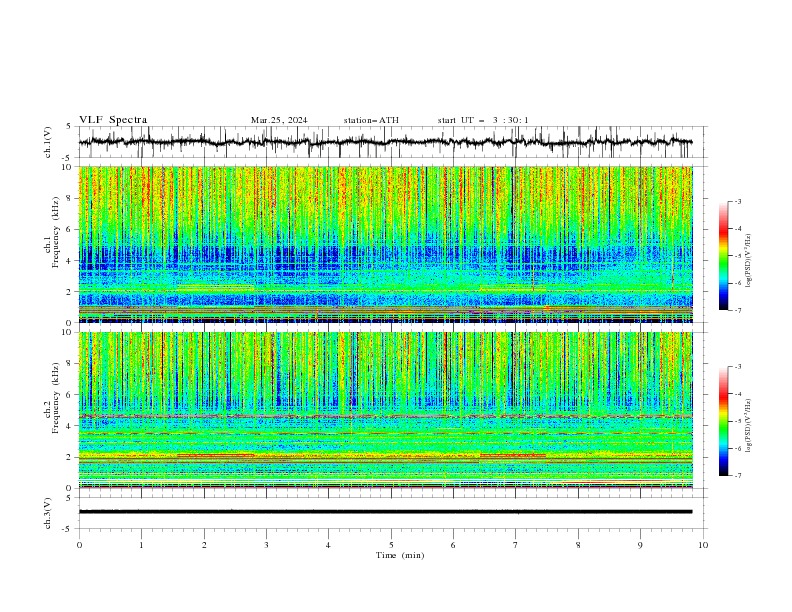
Task: Click the "-4" tick on lower color bar
Action: (x=738, y=394)
